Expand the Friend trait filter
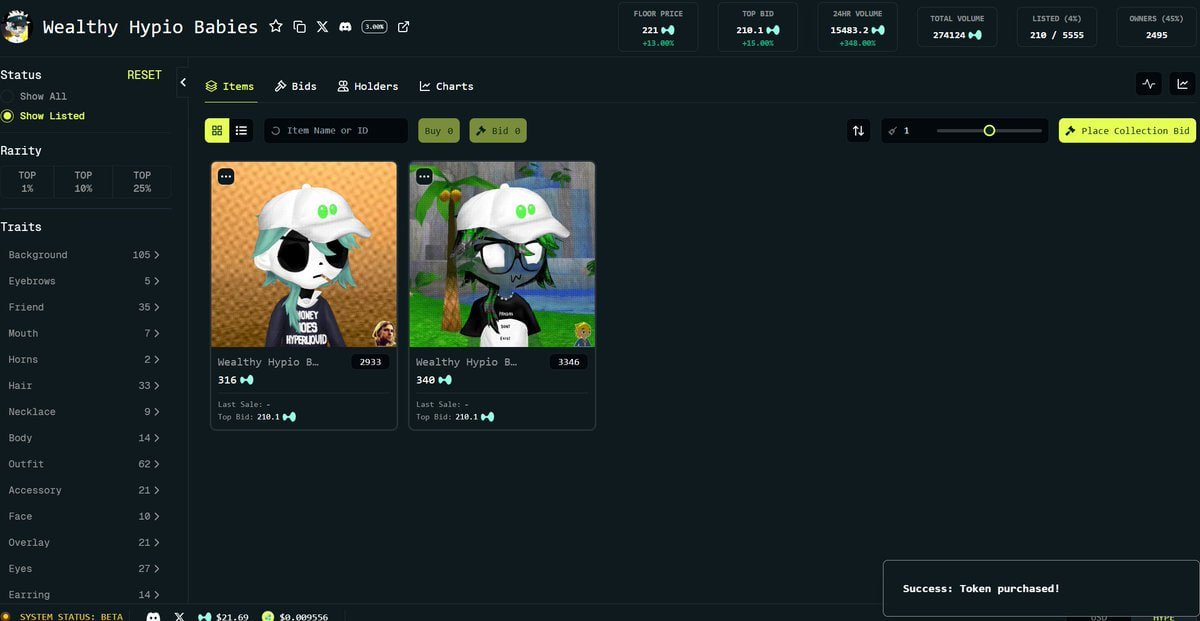Screen dimensions: 1200x621 tap(84, 307)
